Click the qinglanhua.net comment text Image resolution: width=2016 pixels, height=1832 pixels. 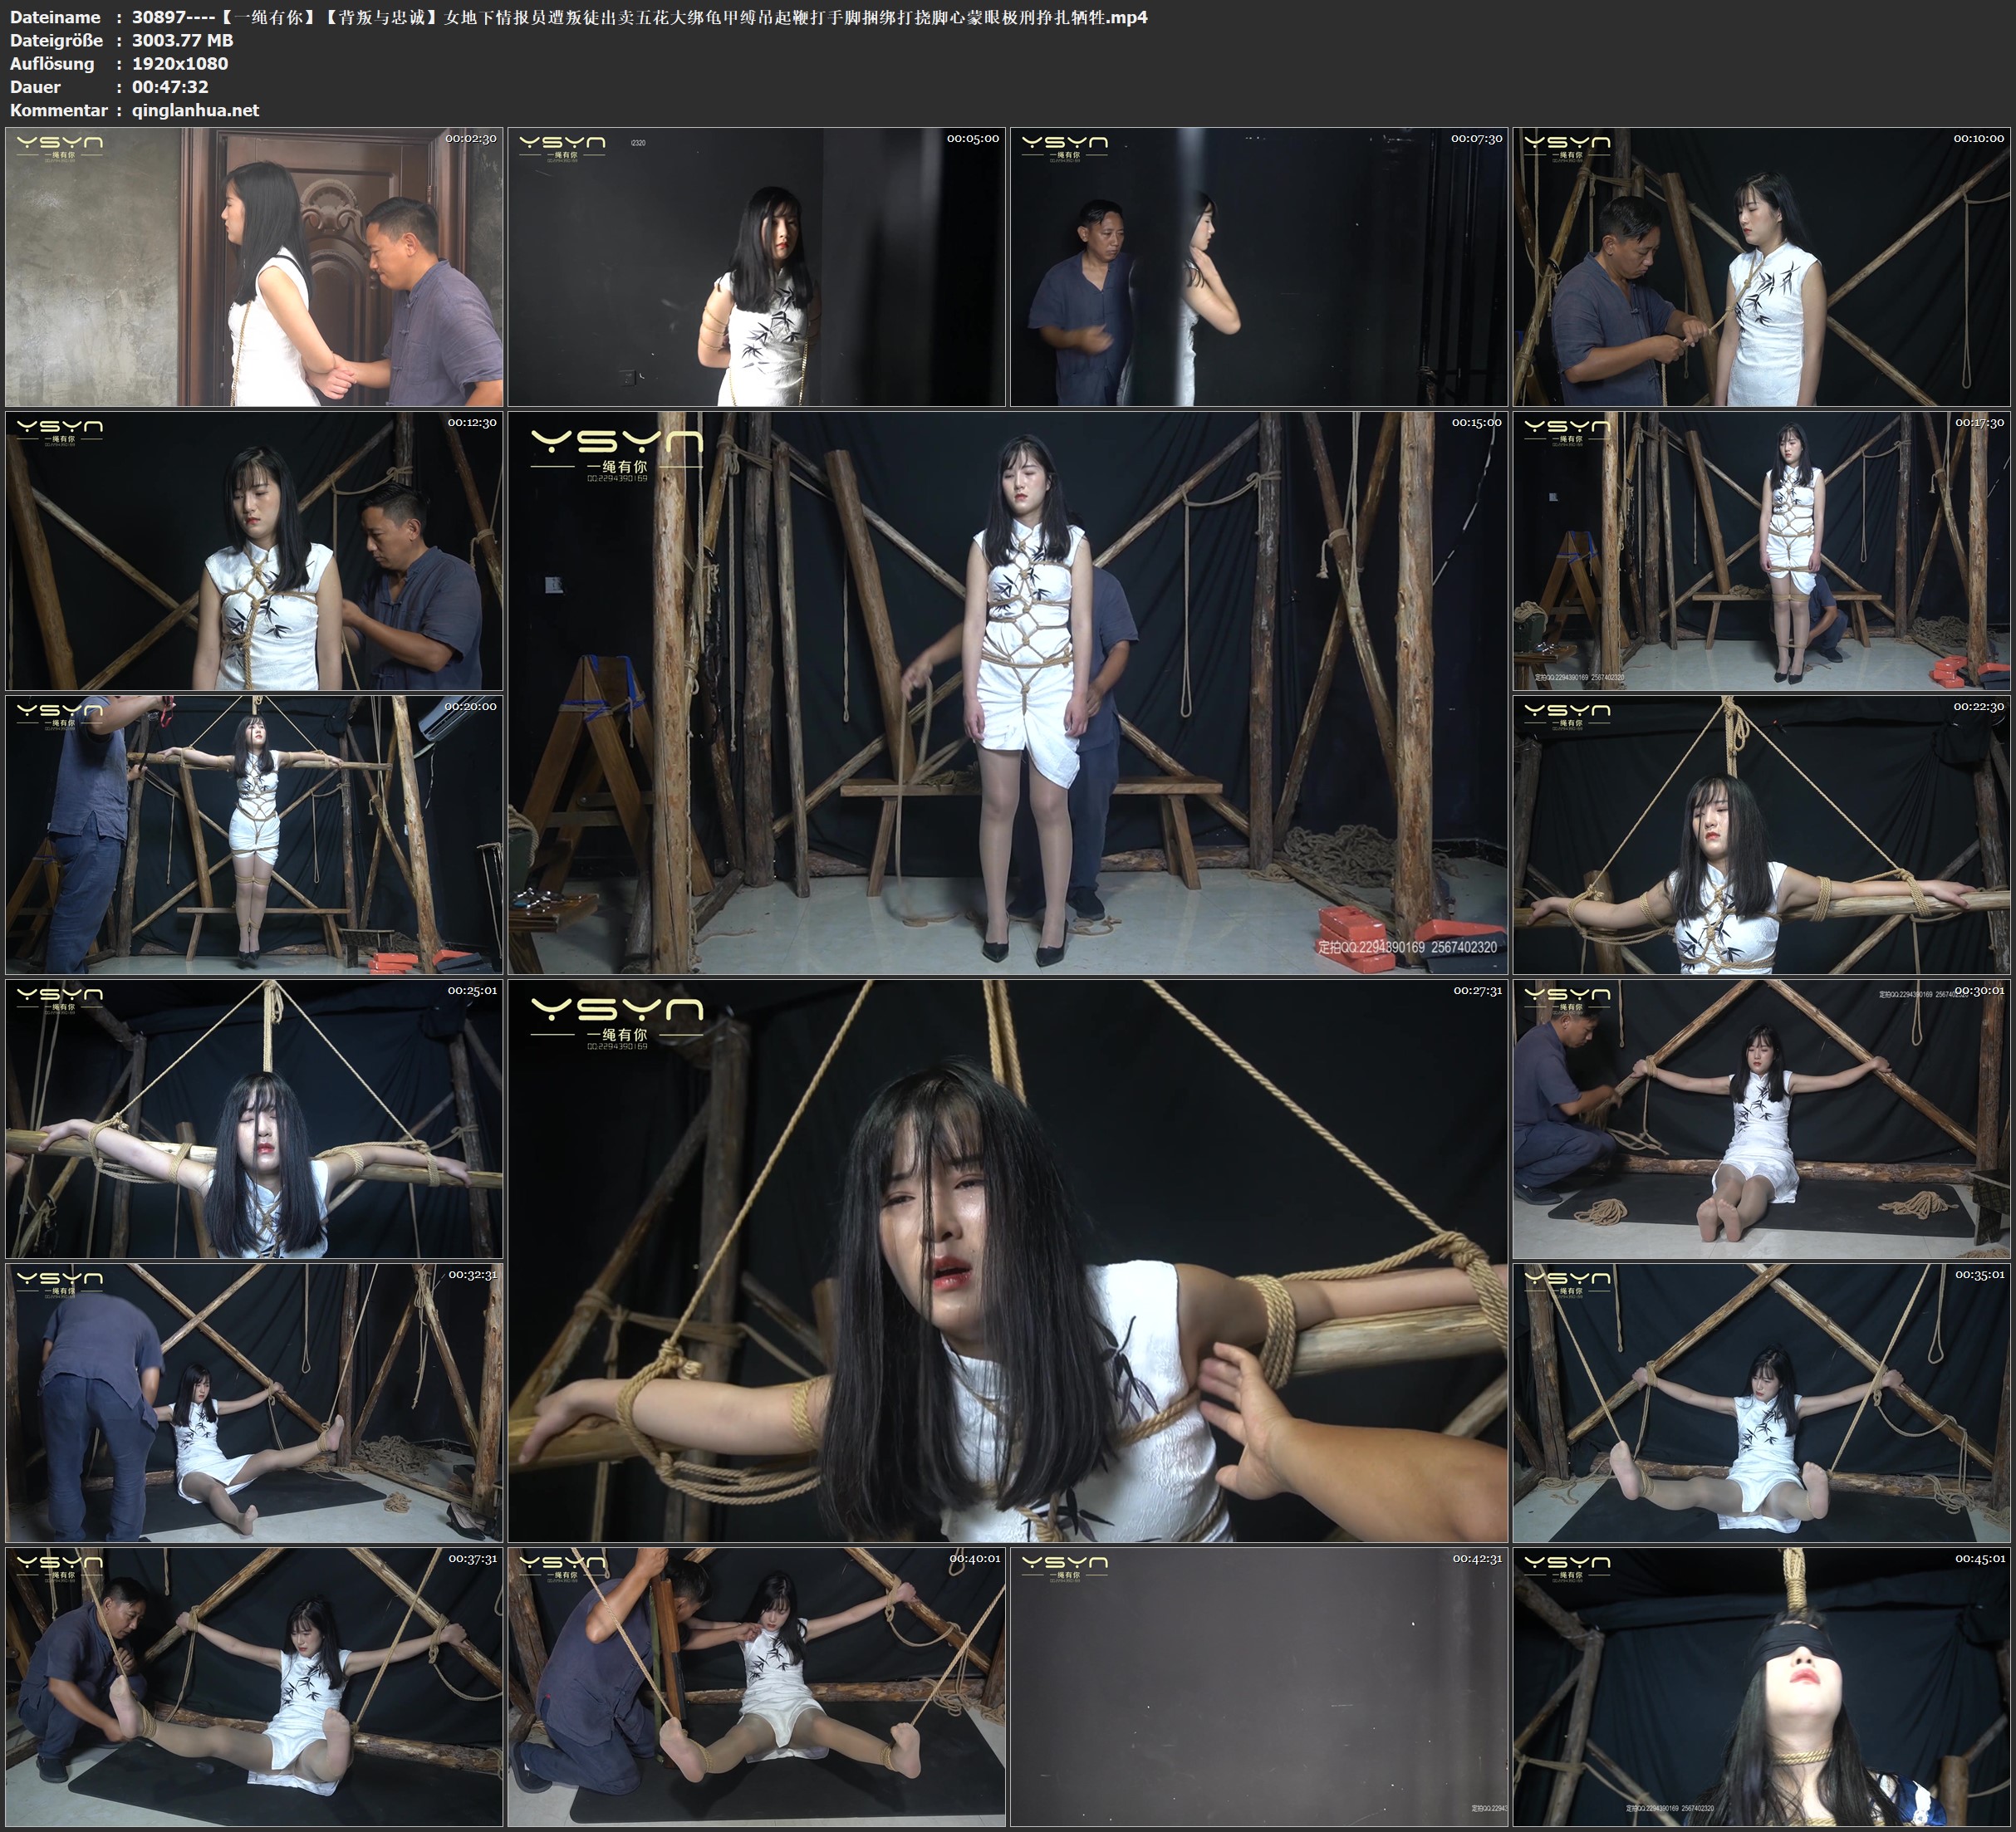coord(196,111)
